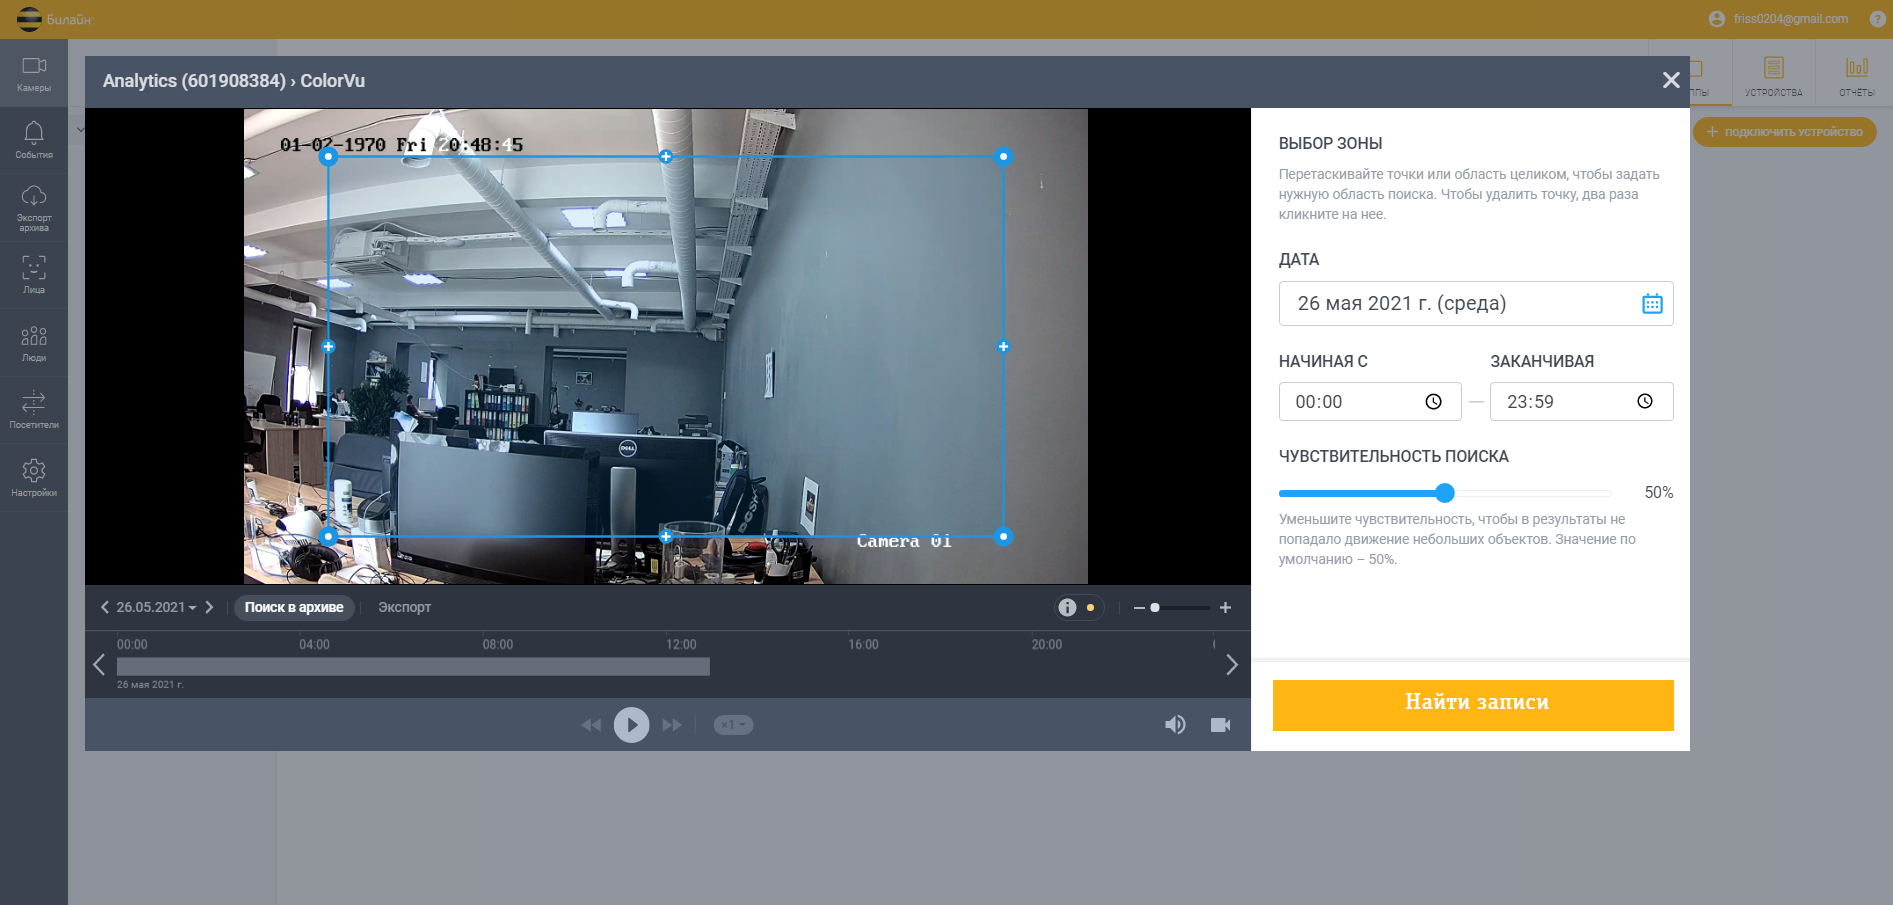Viewport: 1893px width, 905px height.
Task: Click the recorded archive bar on timeline
Action: click(413, 667)
